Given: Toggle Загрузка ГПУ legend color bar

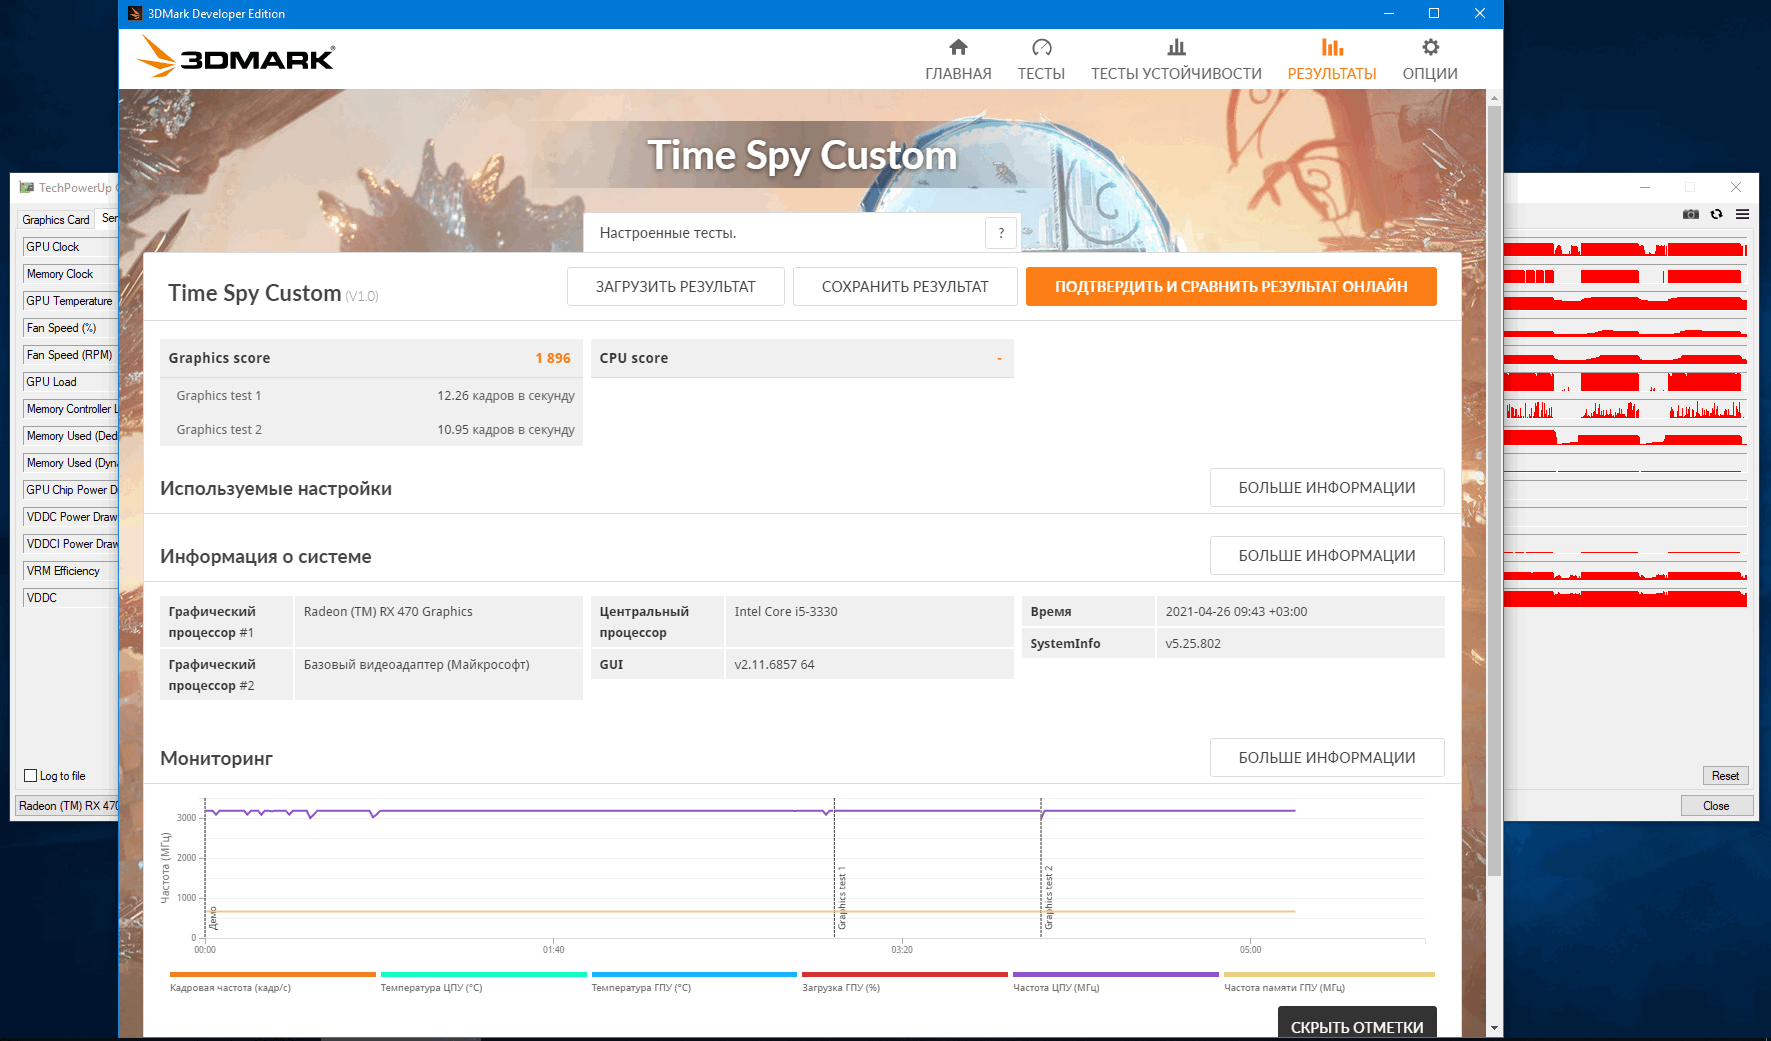Looking at the screenshot, I should click(x=905, y=974).
